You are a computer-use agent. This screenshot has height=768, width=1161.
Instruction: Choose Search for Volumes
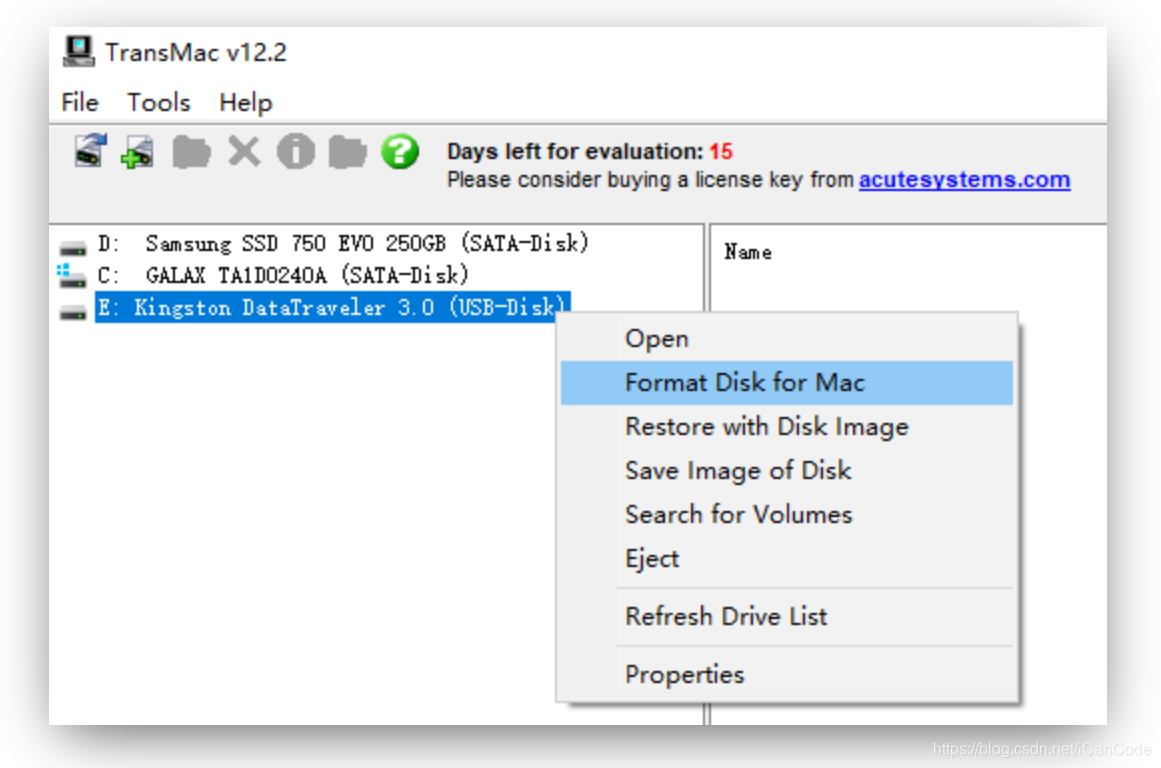pyautogui.click(x=786, y=514)
